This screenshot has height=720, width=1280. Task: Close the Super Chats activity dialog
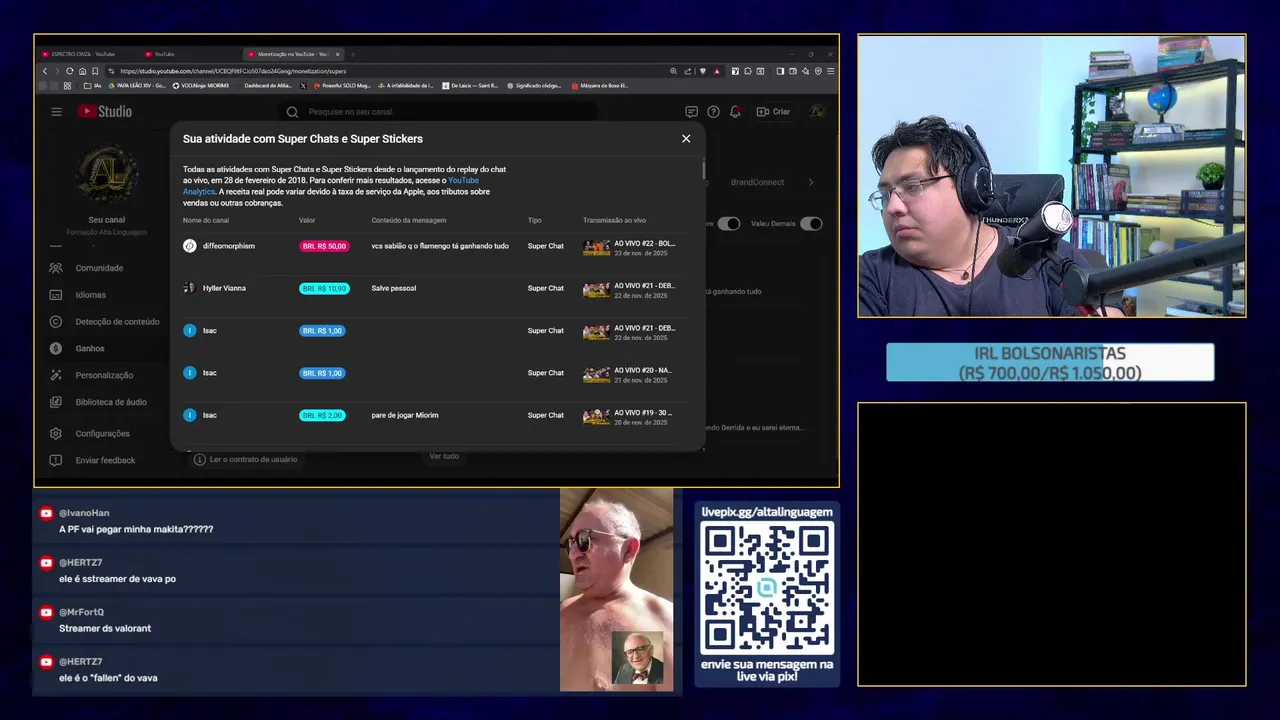tap(686, 139)
